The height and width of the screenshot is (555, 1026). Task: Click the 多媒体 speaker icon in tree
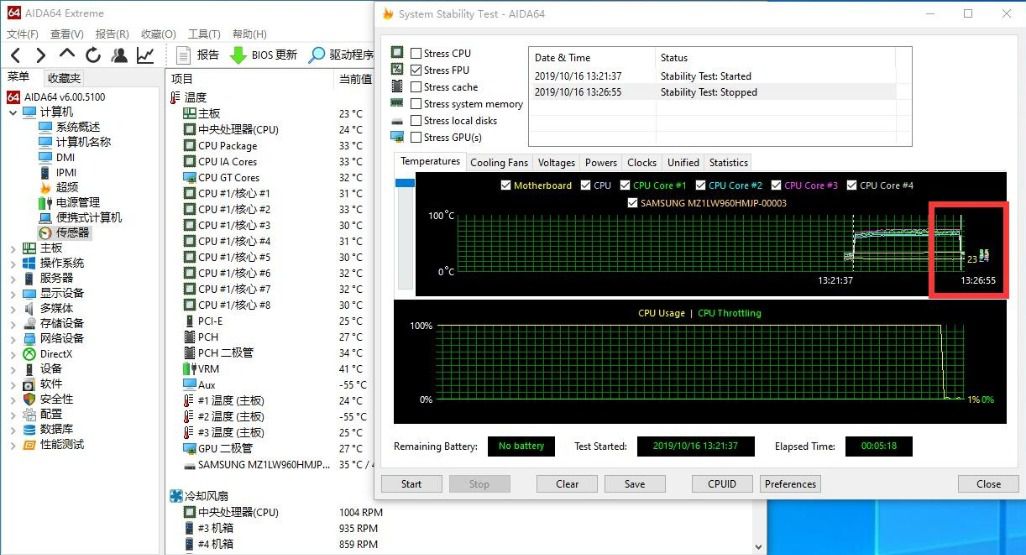coord(29,308)
